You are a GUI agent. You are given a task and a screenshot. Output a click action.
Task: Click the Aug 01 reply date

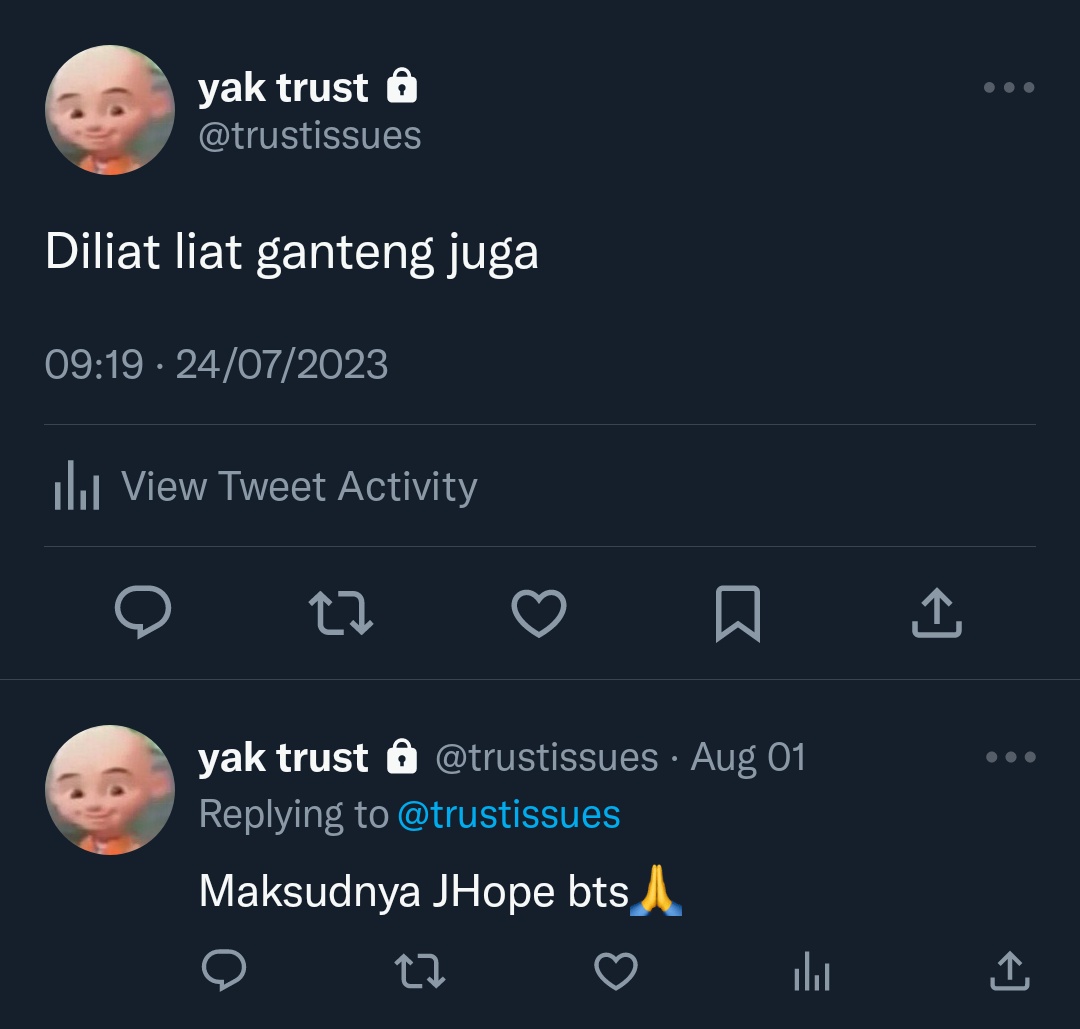(748, 758)
